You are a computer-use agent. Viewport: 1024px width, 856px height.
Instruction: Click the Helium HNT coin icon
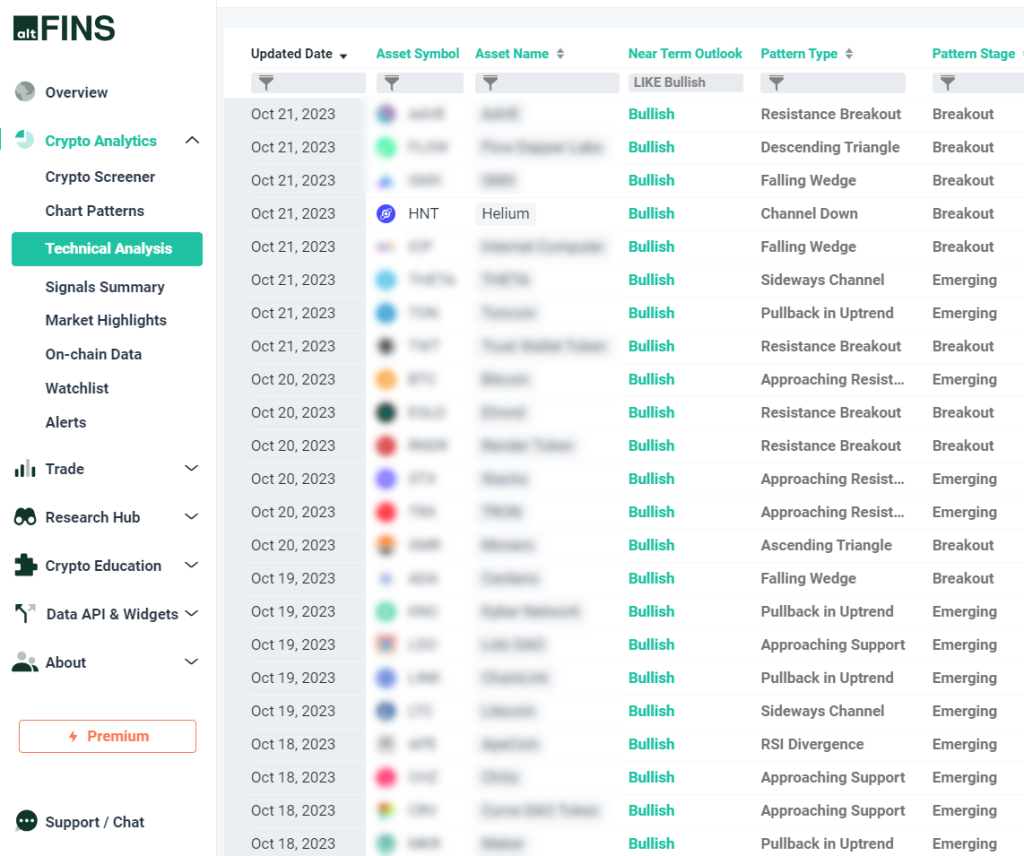tap(386, 213)
